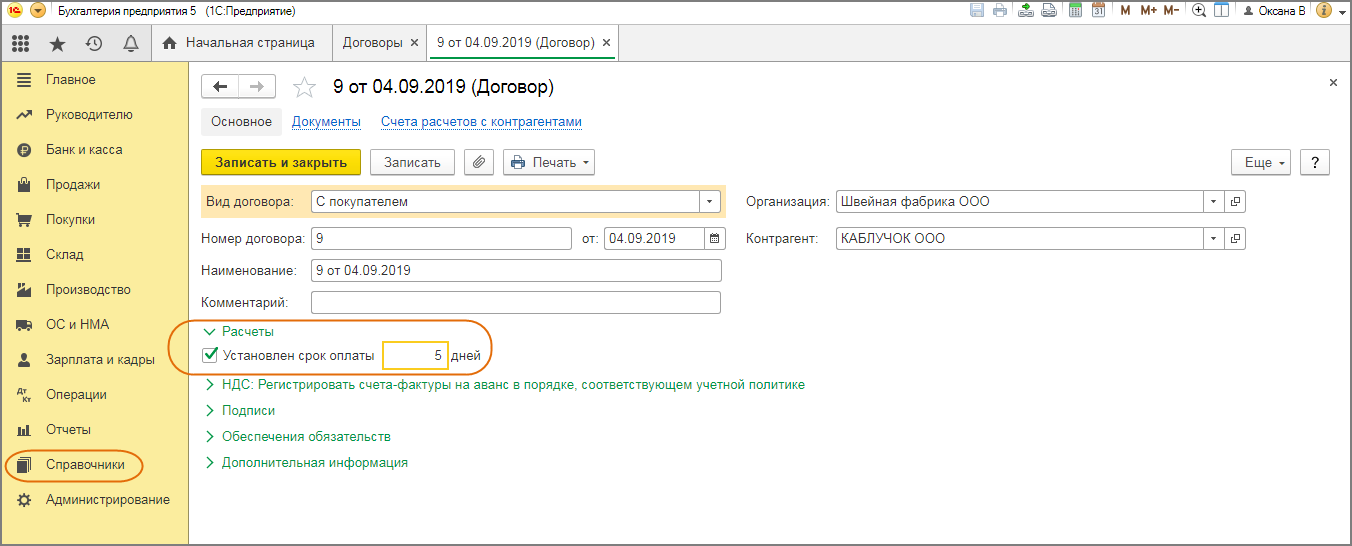Open the Еще dropdown menu

click(x=1261, y=162)
